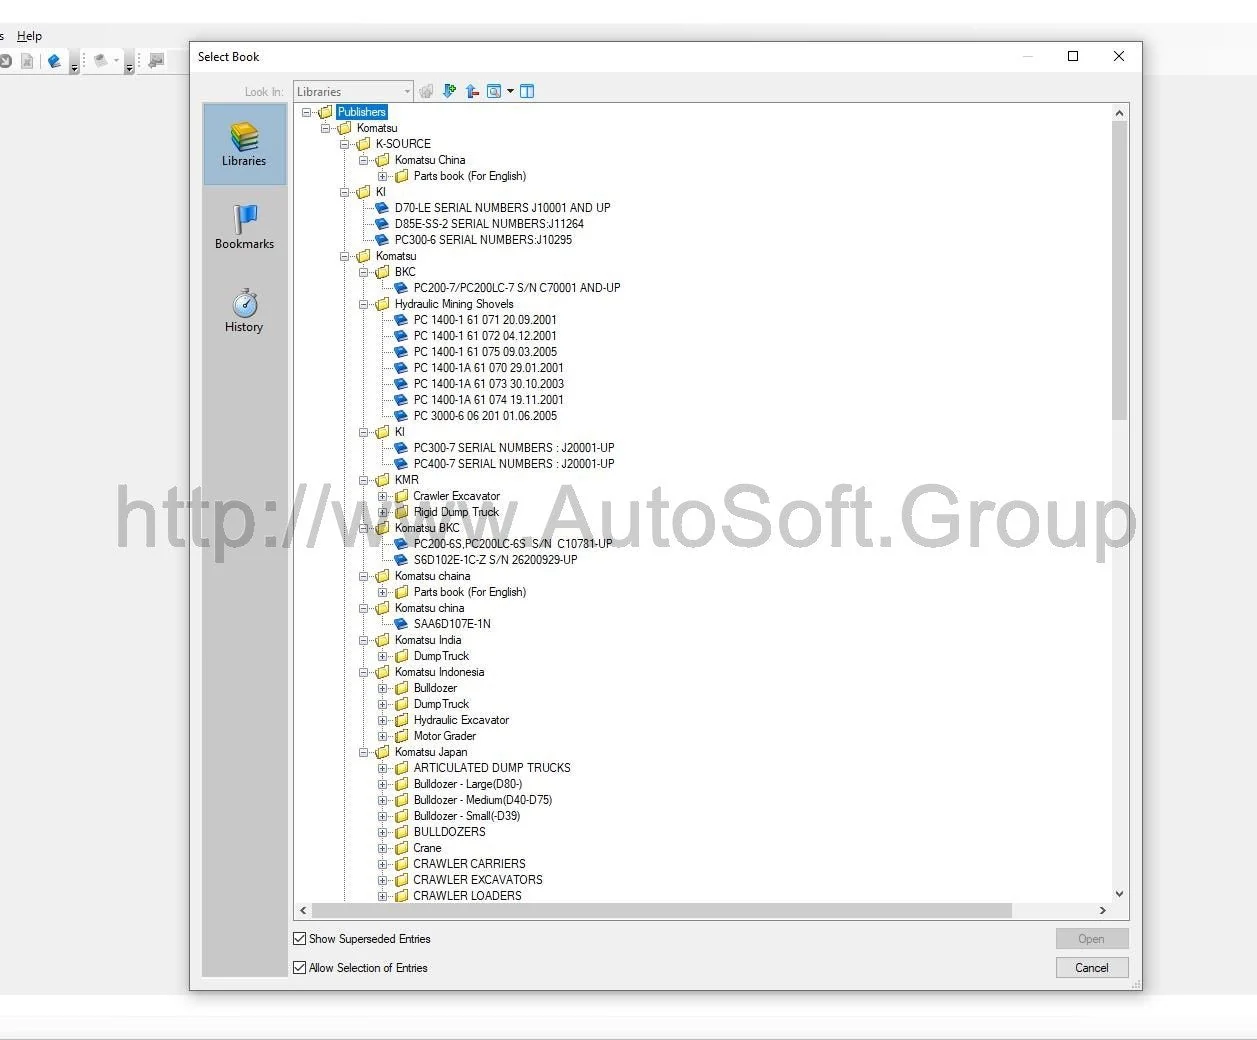The image size is (1257, 1040).
Task: Click the blue book icon in main toolbar
Action: point(55,61)
